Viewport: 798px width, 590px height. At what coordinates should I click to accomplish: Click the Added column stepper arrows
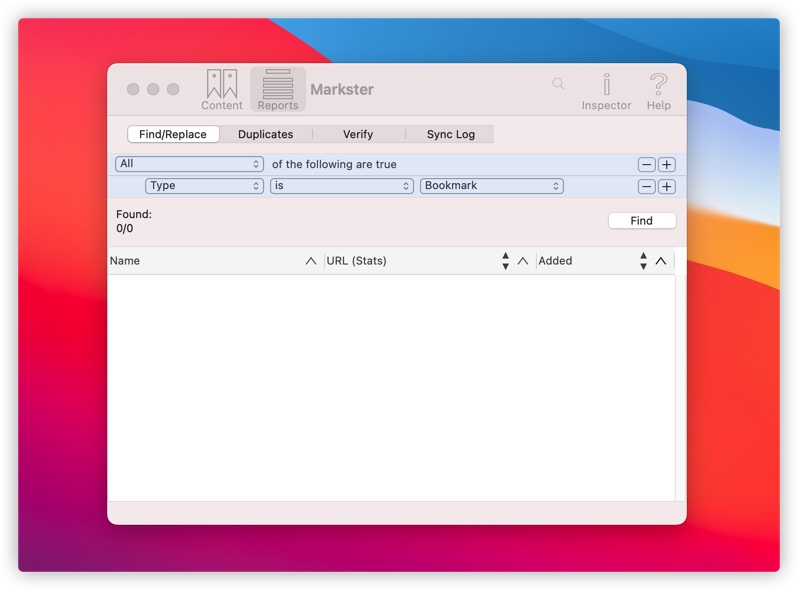point(643,261)
